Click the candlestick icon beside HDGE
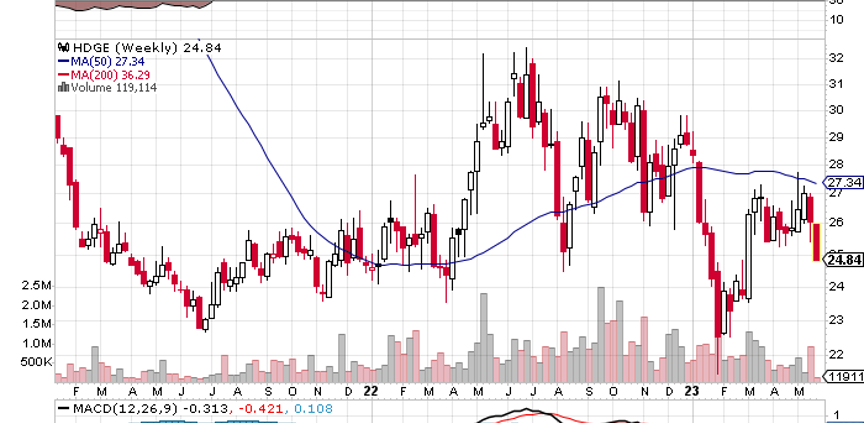Image resolution: width=864 pixels, height=423 pixels. pyautogui.click(x=63, y=47)
